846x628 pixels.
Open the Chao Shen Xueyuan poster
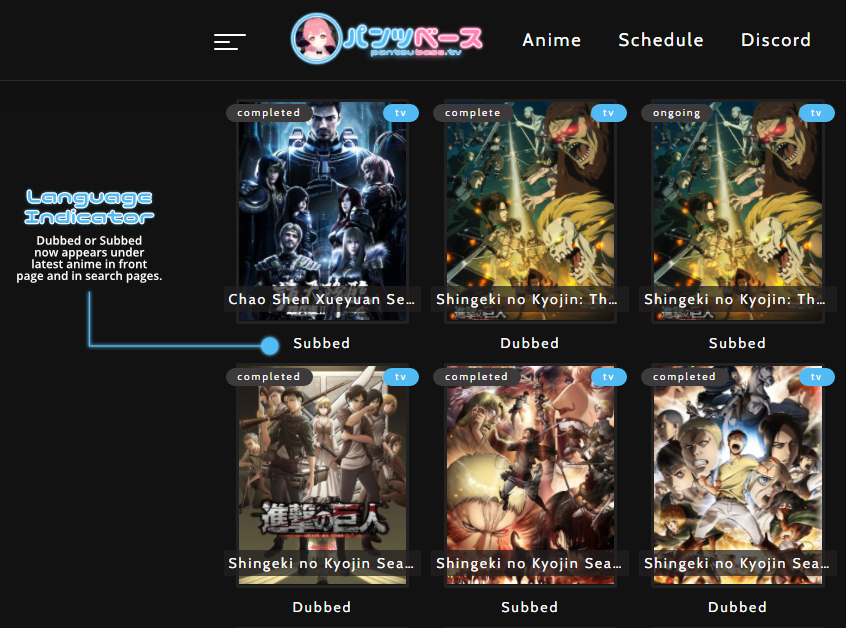point(322,211)
